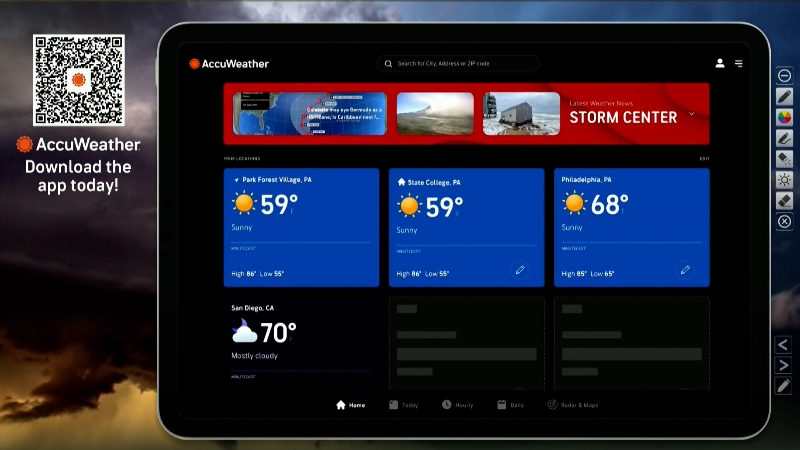
Task: Click 'High 85° Low 65°' text
Action: pyautogui.click(x=588, y=274)
